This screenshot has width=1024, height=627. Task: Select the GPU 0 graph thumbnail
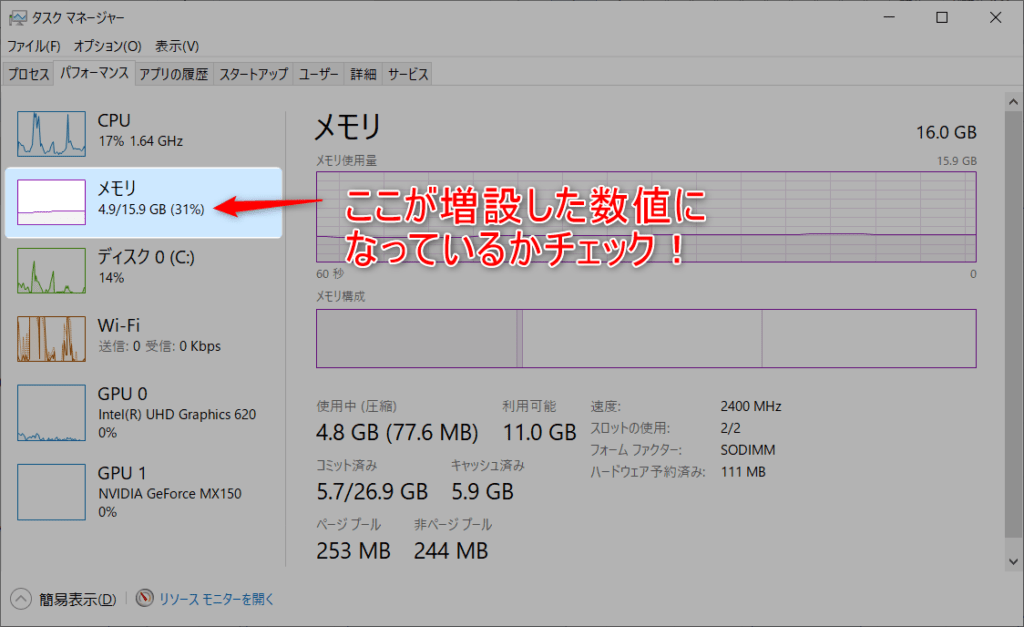coord(51,413)
